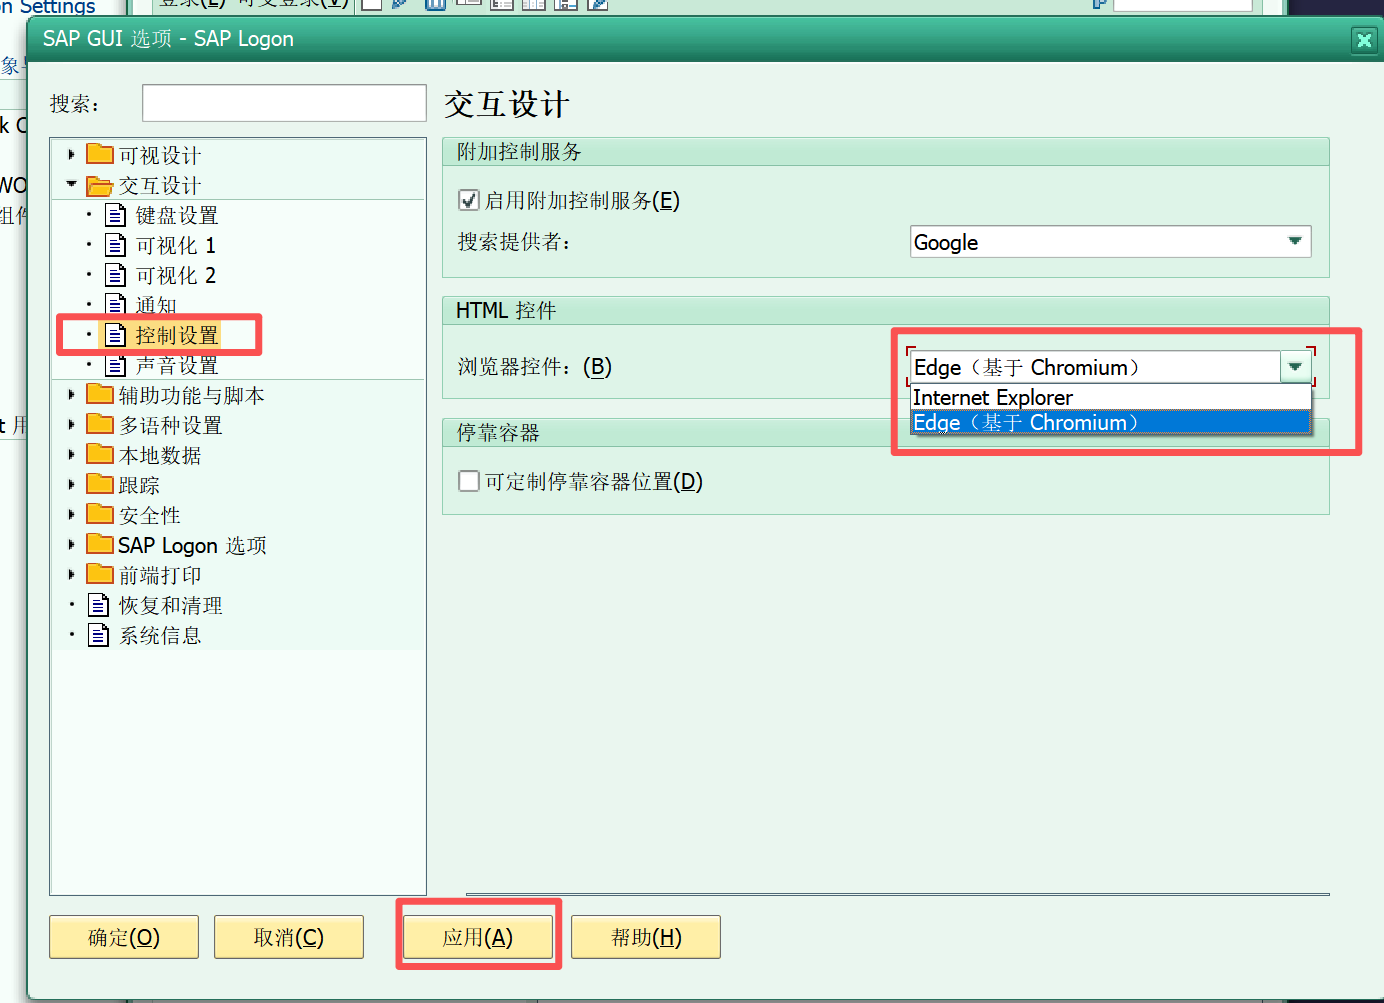Click the SAP Logon 选项 folder icon
The image size is (1384, 1003).
[100, 544]
